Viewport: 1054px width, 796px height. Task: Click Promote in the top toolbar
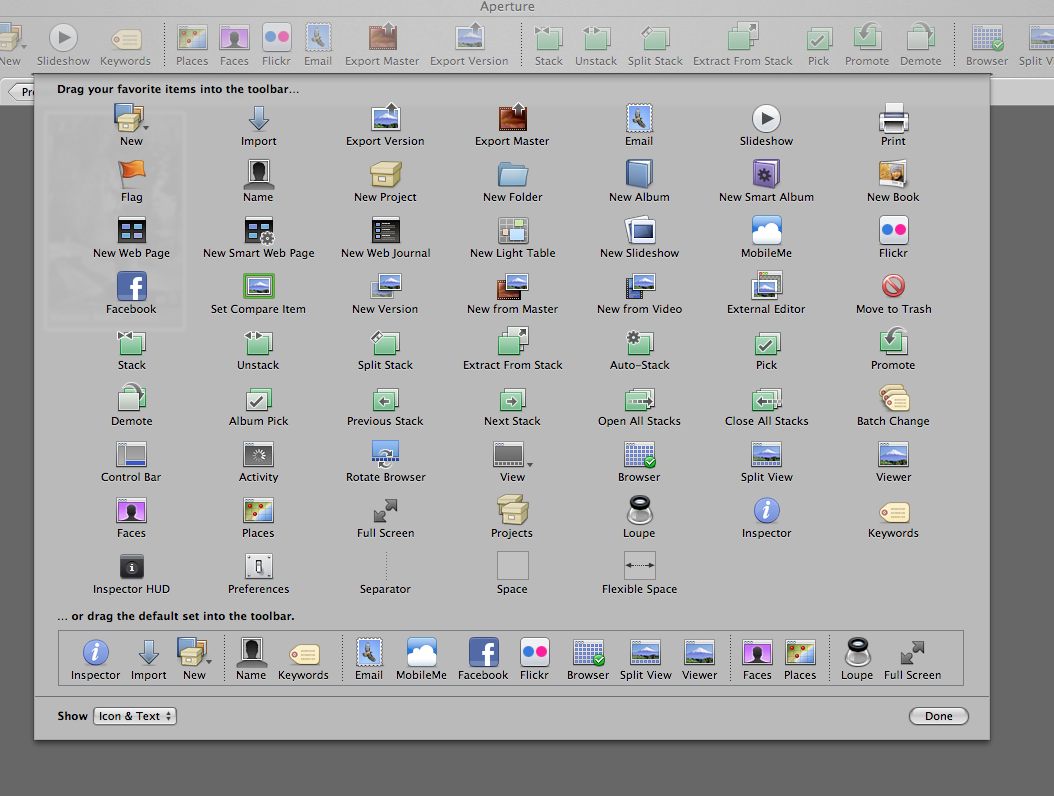(x=867, y=45)
